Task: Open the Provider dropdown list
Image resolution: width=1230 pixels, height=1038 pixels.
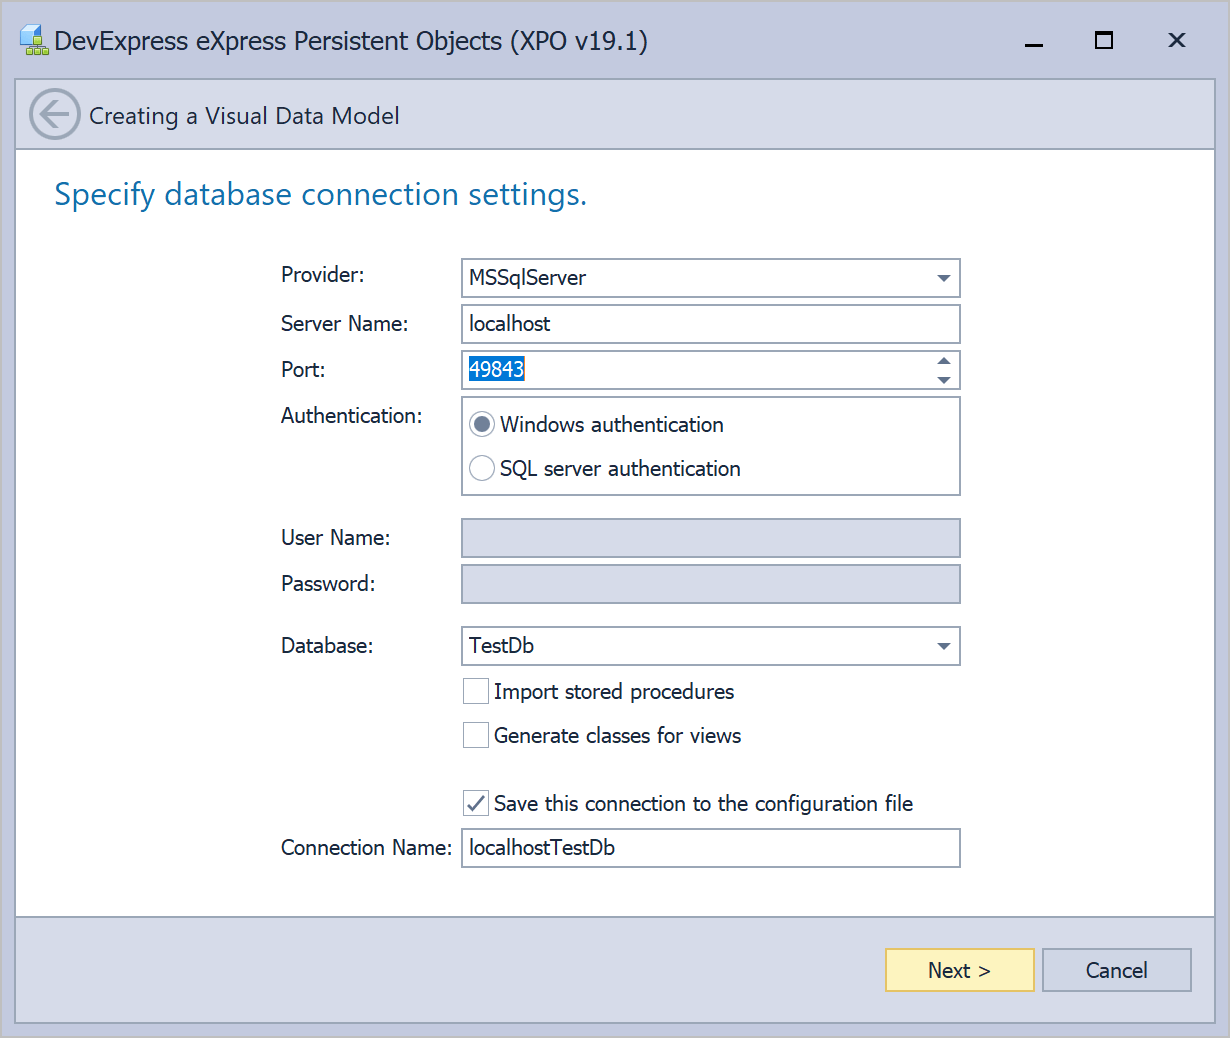Action: pyautogui.click(x=943, y=278)
